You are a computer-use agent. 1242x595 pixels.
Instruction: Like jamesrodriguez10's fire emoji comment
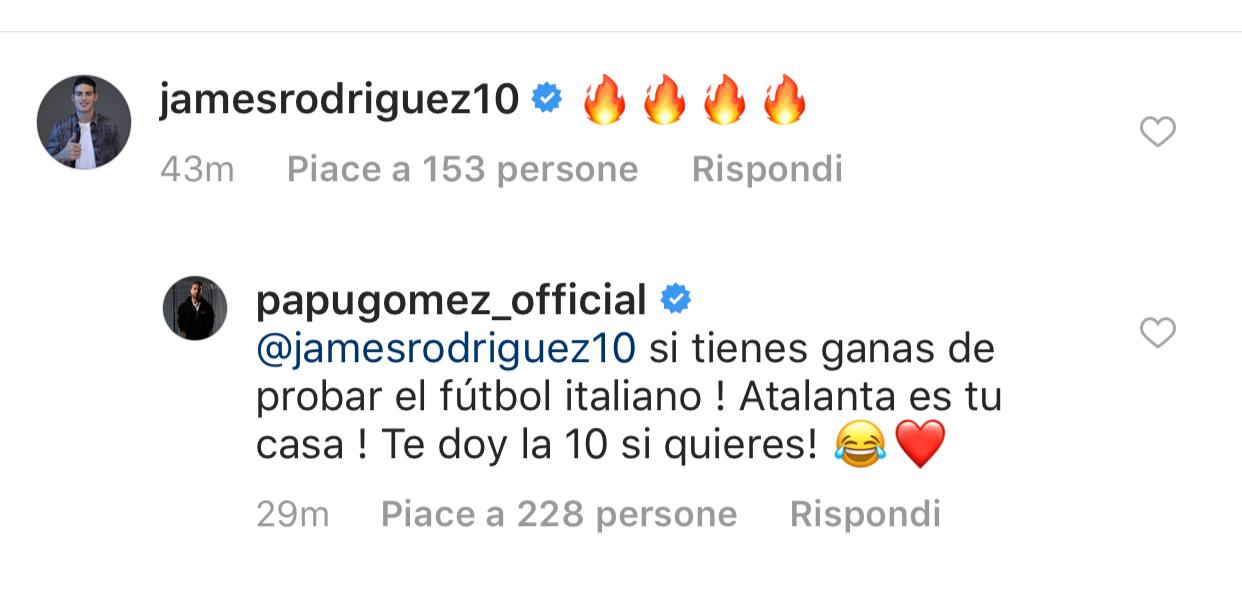(x=1158, y=132)
